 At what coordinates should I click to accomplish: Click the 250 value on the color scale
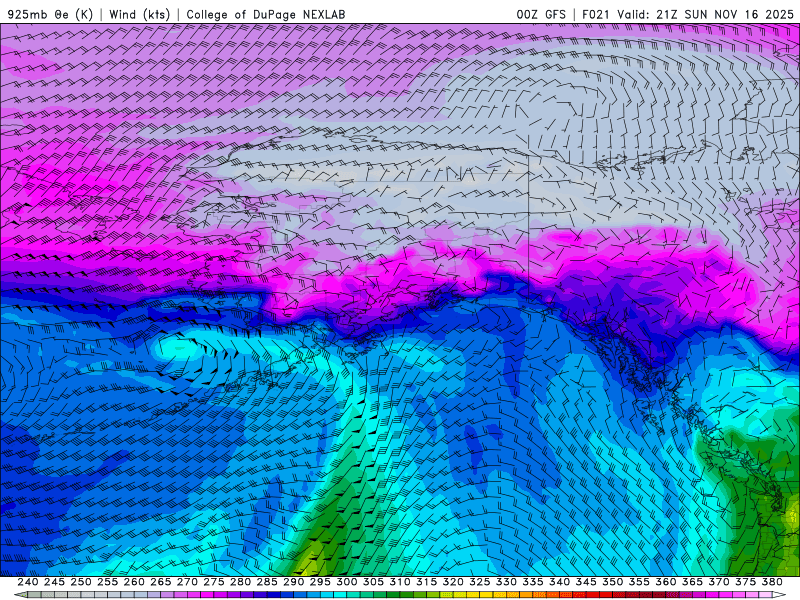click(81, 582)
